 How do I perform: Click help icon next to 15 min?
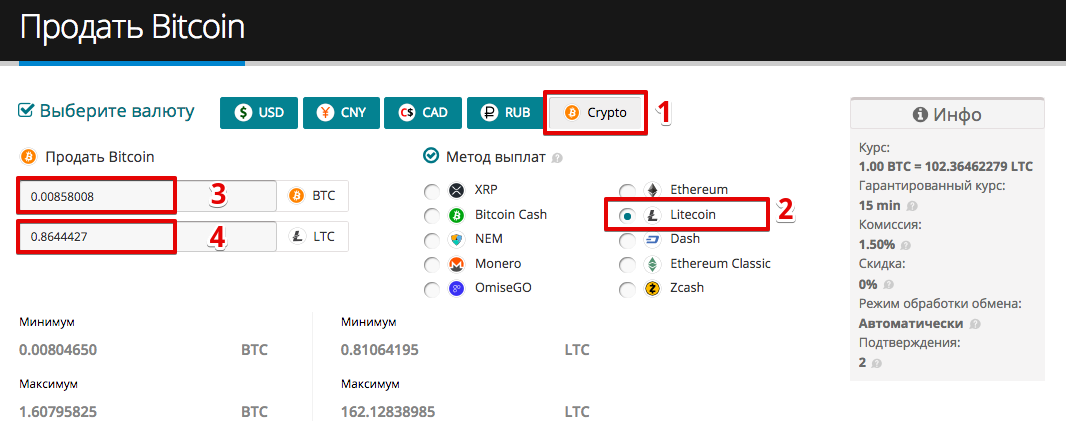click(912, 205)
